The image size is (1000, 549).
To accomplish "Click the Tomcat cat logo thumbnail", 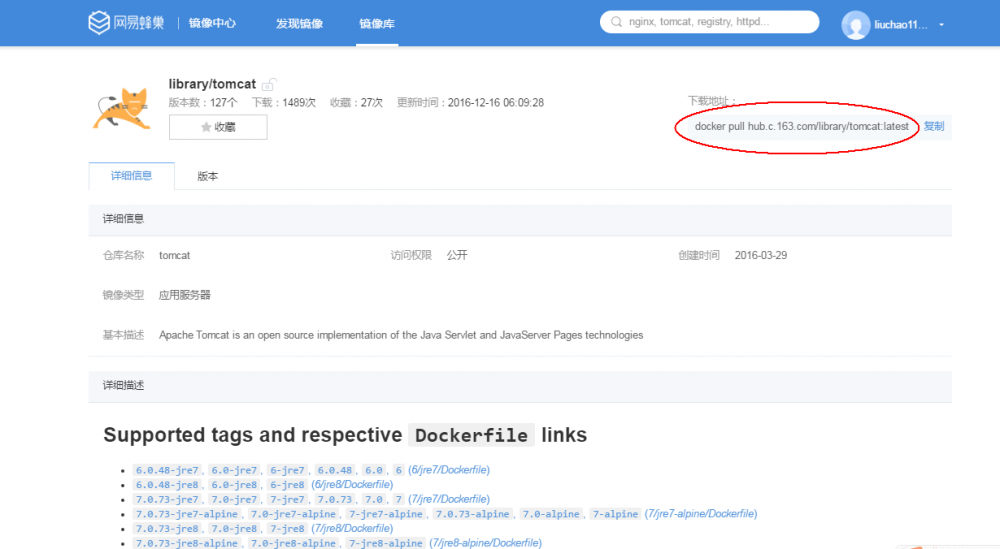I will coord(123,108).
